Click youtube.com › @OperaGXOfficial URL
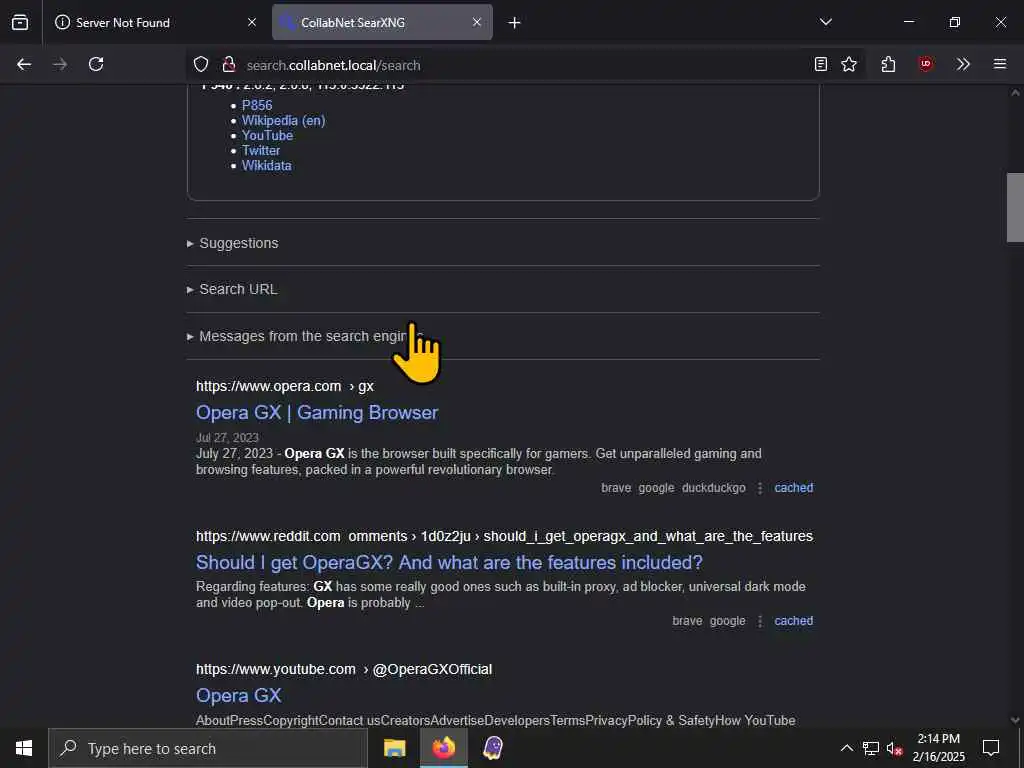This screenshot has width=1024, height=768. point(344,669)
